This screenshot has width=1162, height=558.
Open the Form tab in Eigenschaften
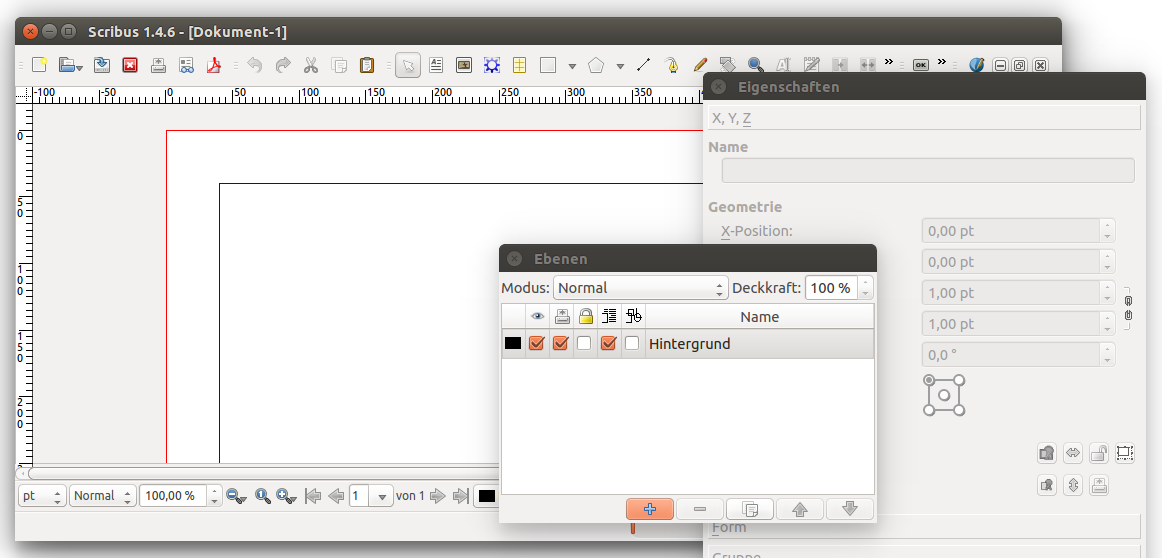(923, 528)
